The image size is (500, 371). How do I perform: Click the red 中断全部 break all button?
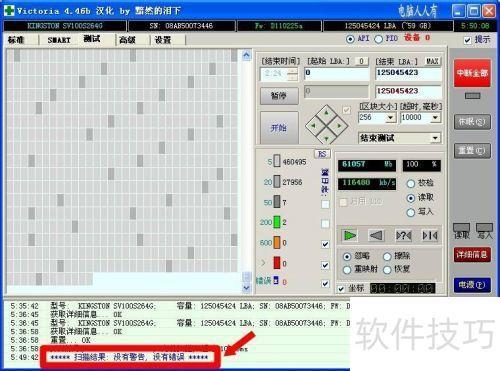[472, 73]
